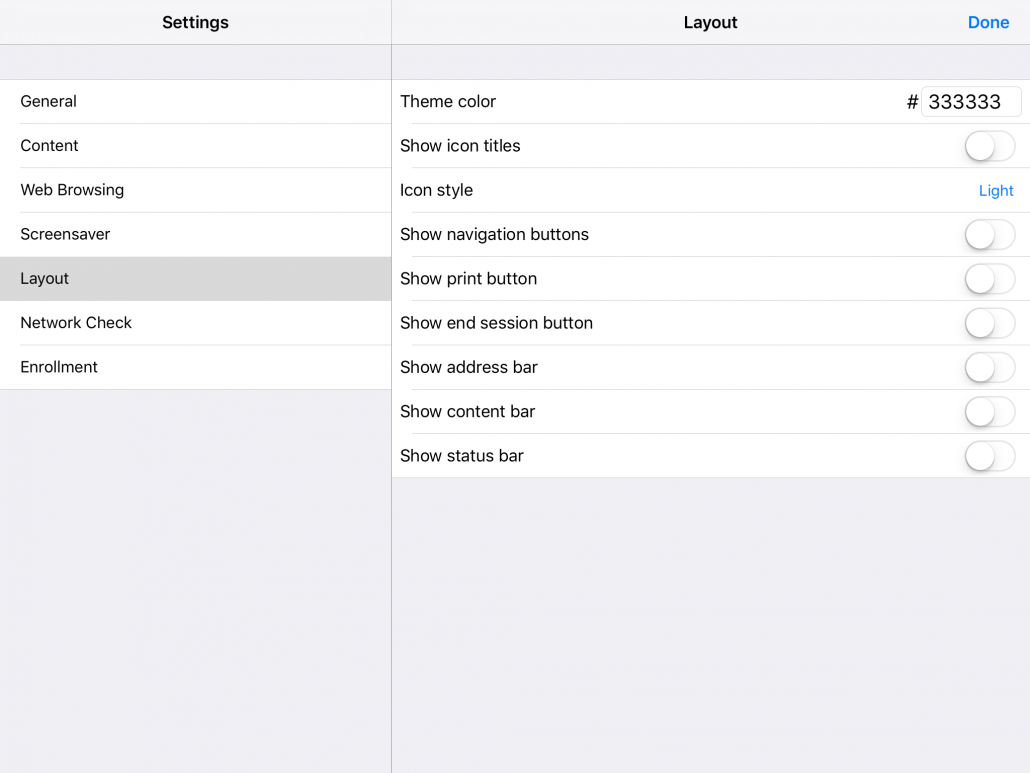Toggle Show icon titles switch
Image resolution: width=1030 pixels, height=773 pixels.
pos(989,146)
